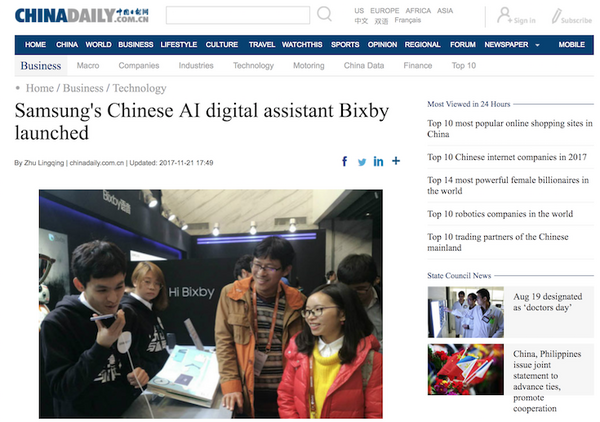Click the MOBILE button in navigation bar
This screenshot has height=422, width=600.
pyautogui.click(x=572, y=45)
